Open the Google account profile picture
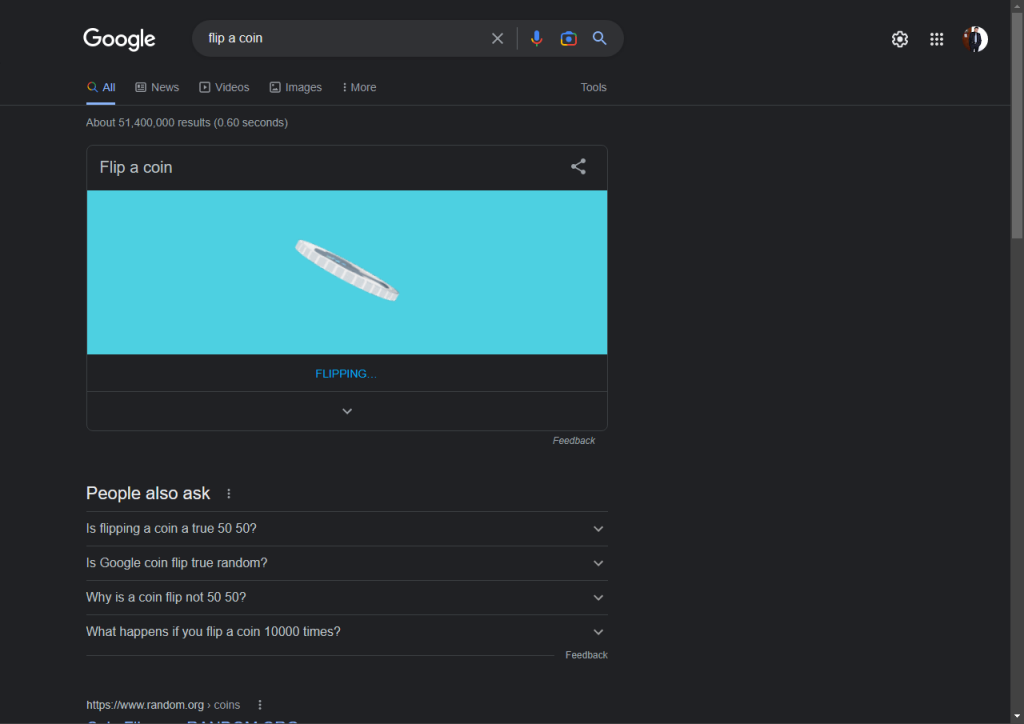 pos(975,39)
